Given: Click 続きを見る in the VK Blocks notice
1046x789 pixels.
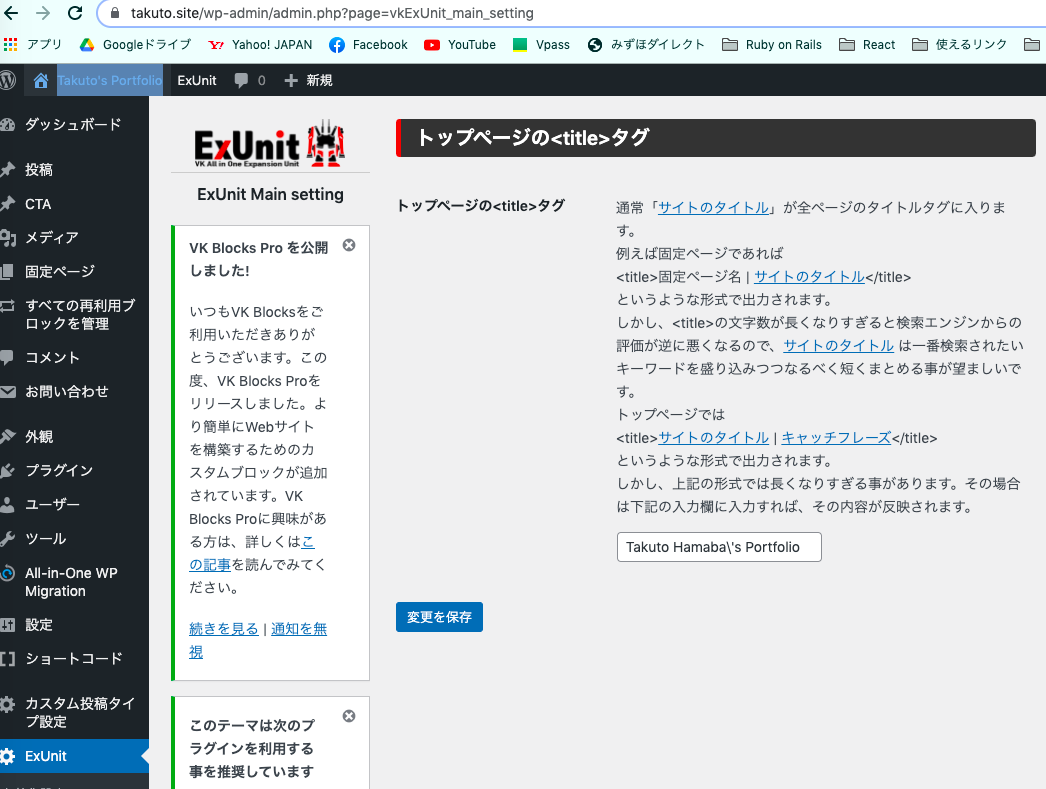Looking at the screenshot, I should (223, 628).
